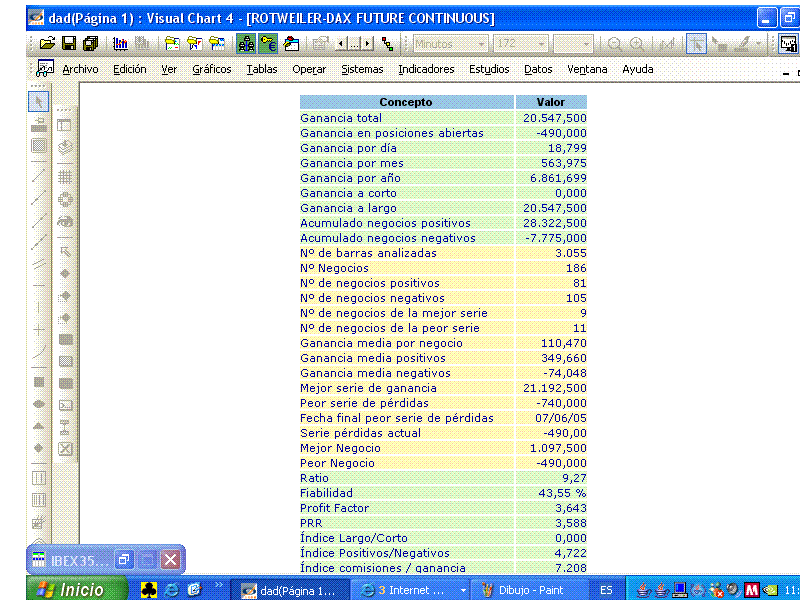
Task: Open the Estudios menu
Action: click(x=489, y=69)
